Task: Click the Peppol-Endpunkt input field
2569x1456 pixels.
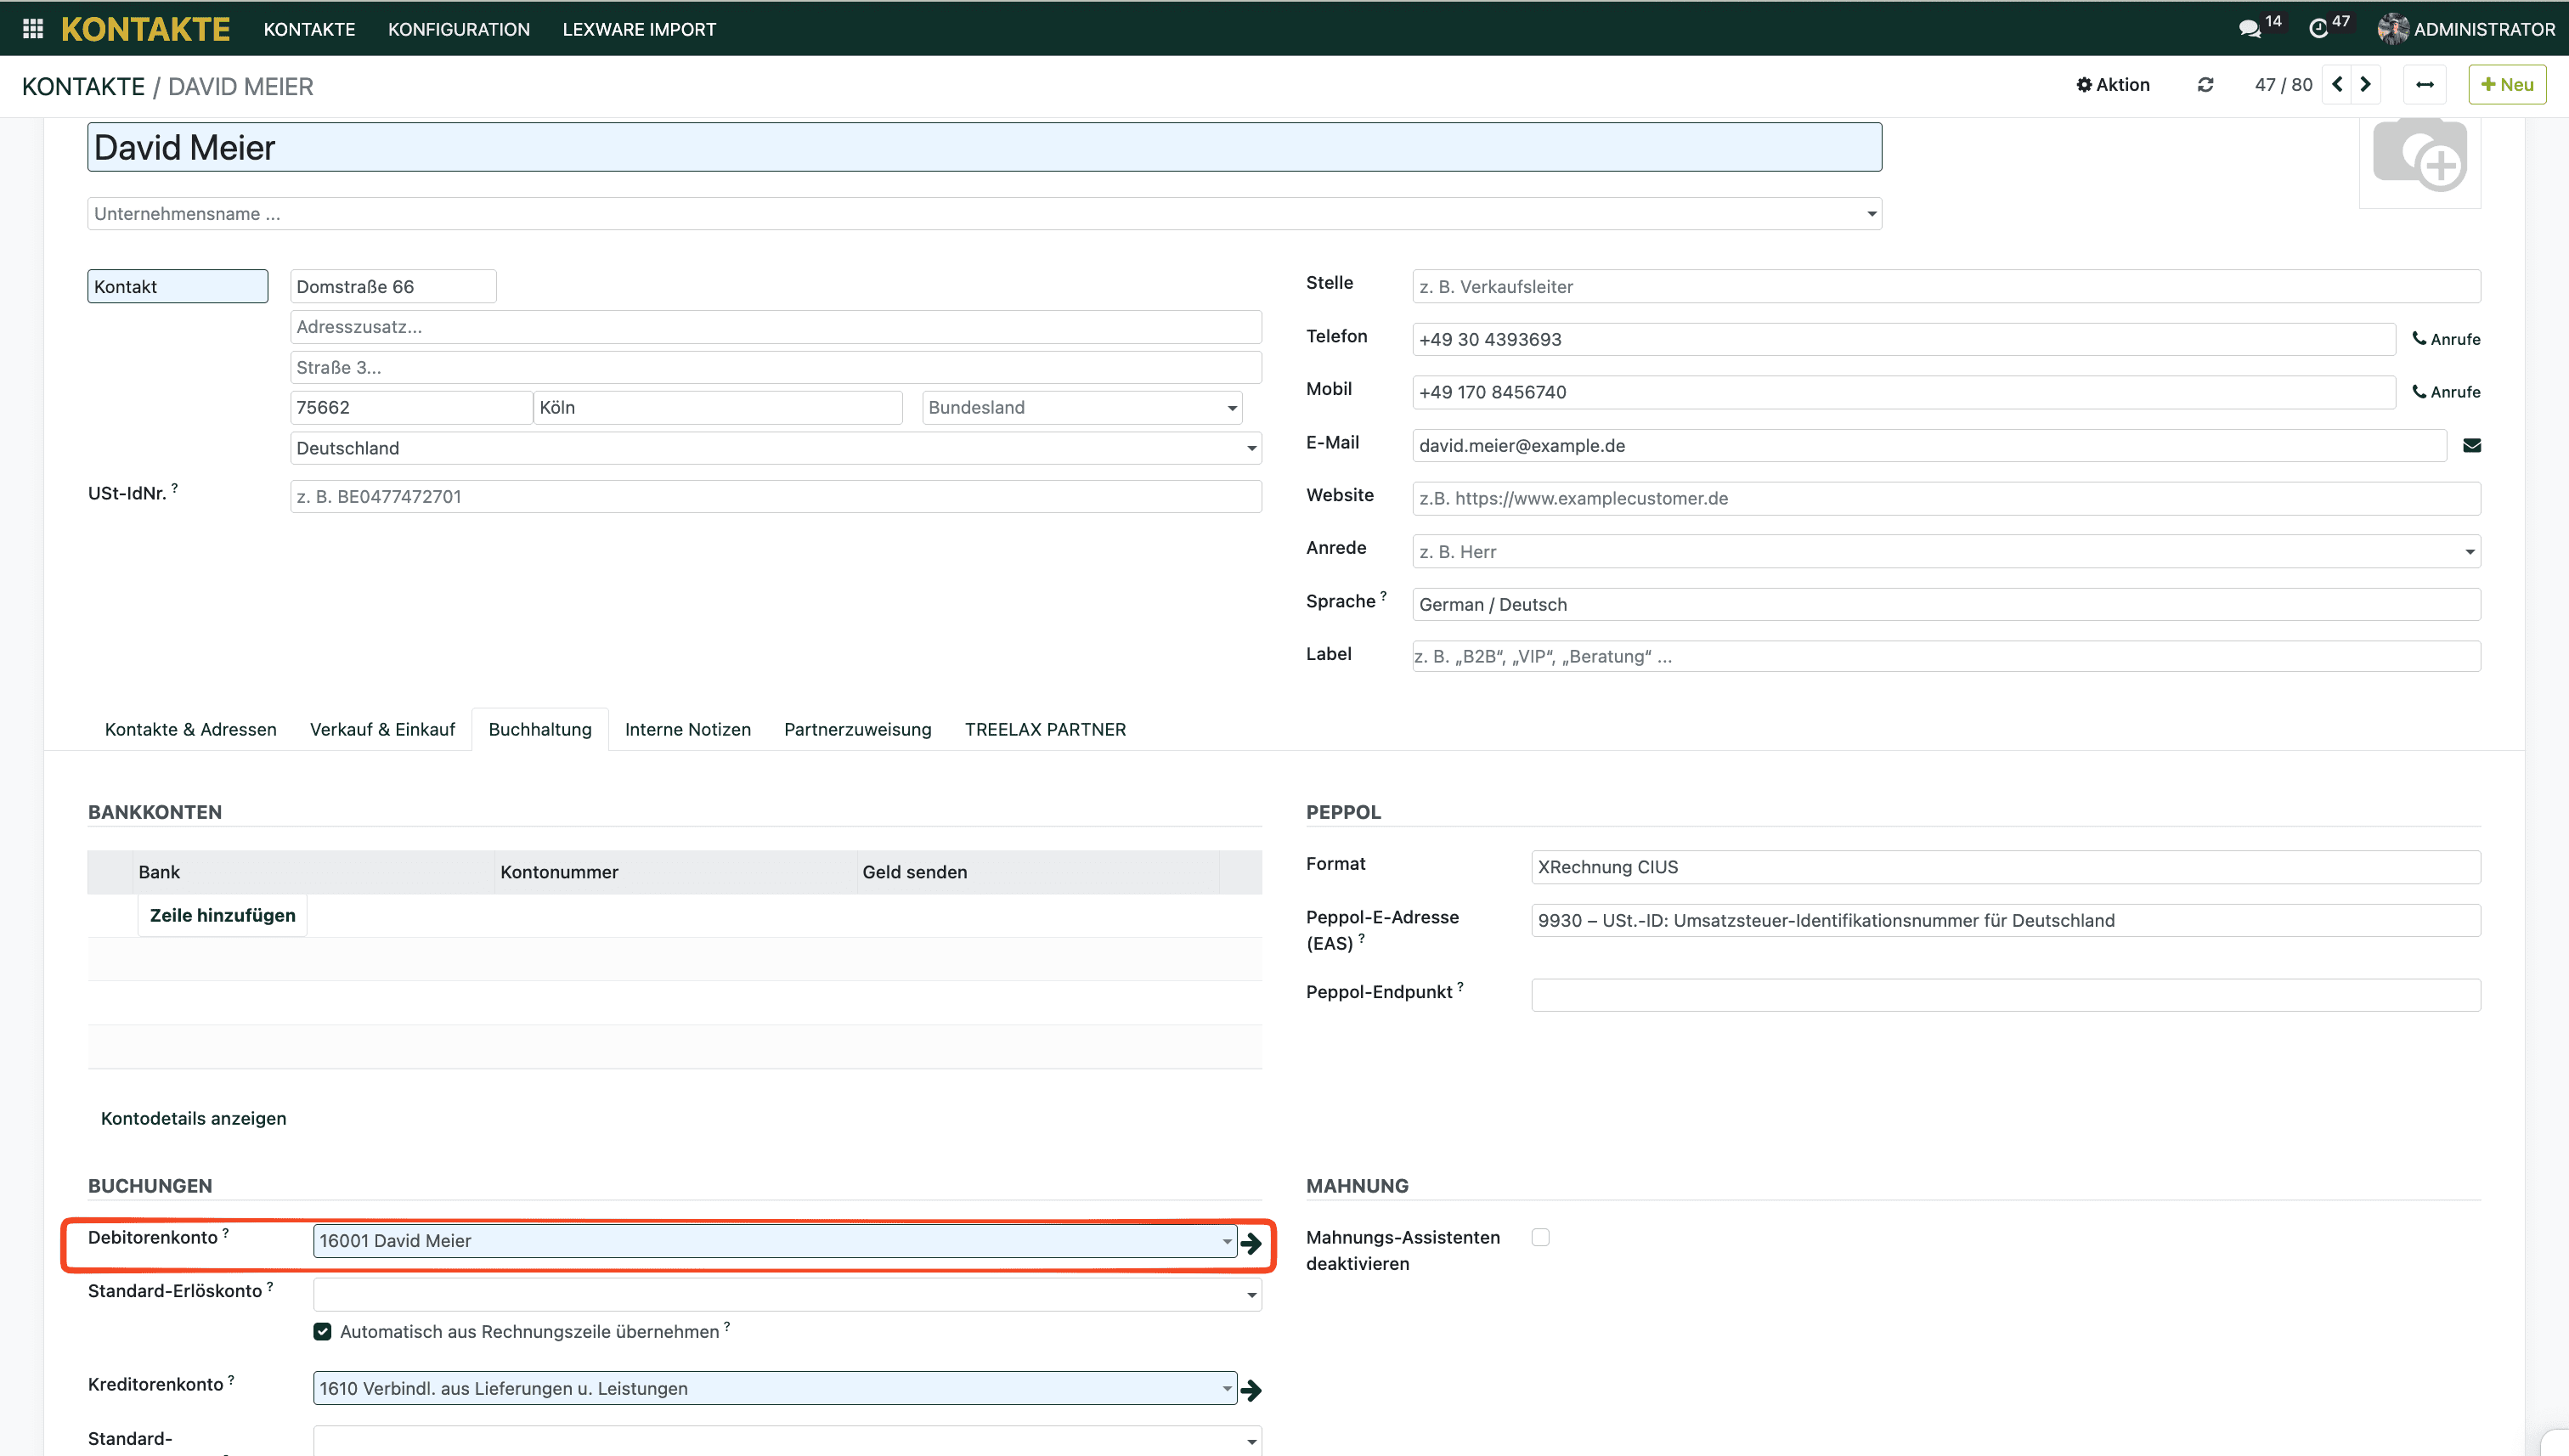Action: (2005, 995)
